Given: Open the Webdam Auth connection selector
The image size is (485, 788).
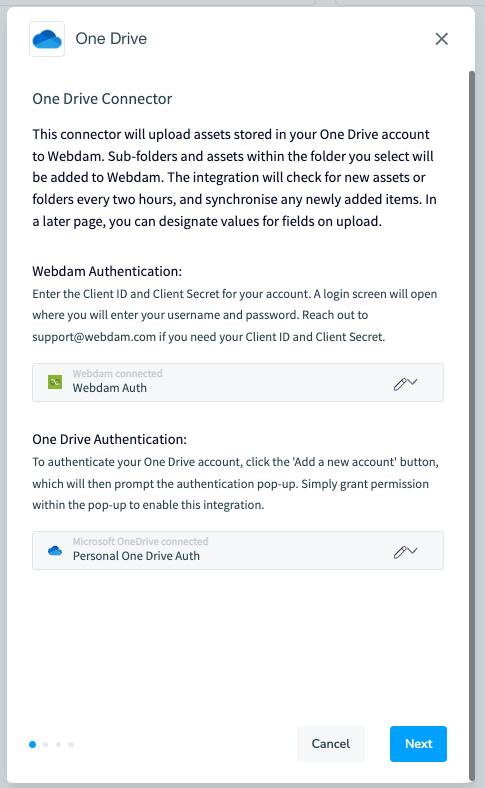Looking at the screenshot, I should tap(238, 382).
